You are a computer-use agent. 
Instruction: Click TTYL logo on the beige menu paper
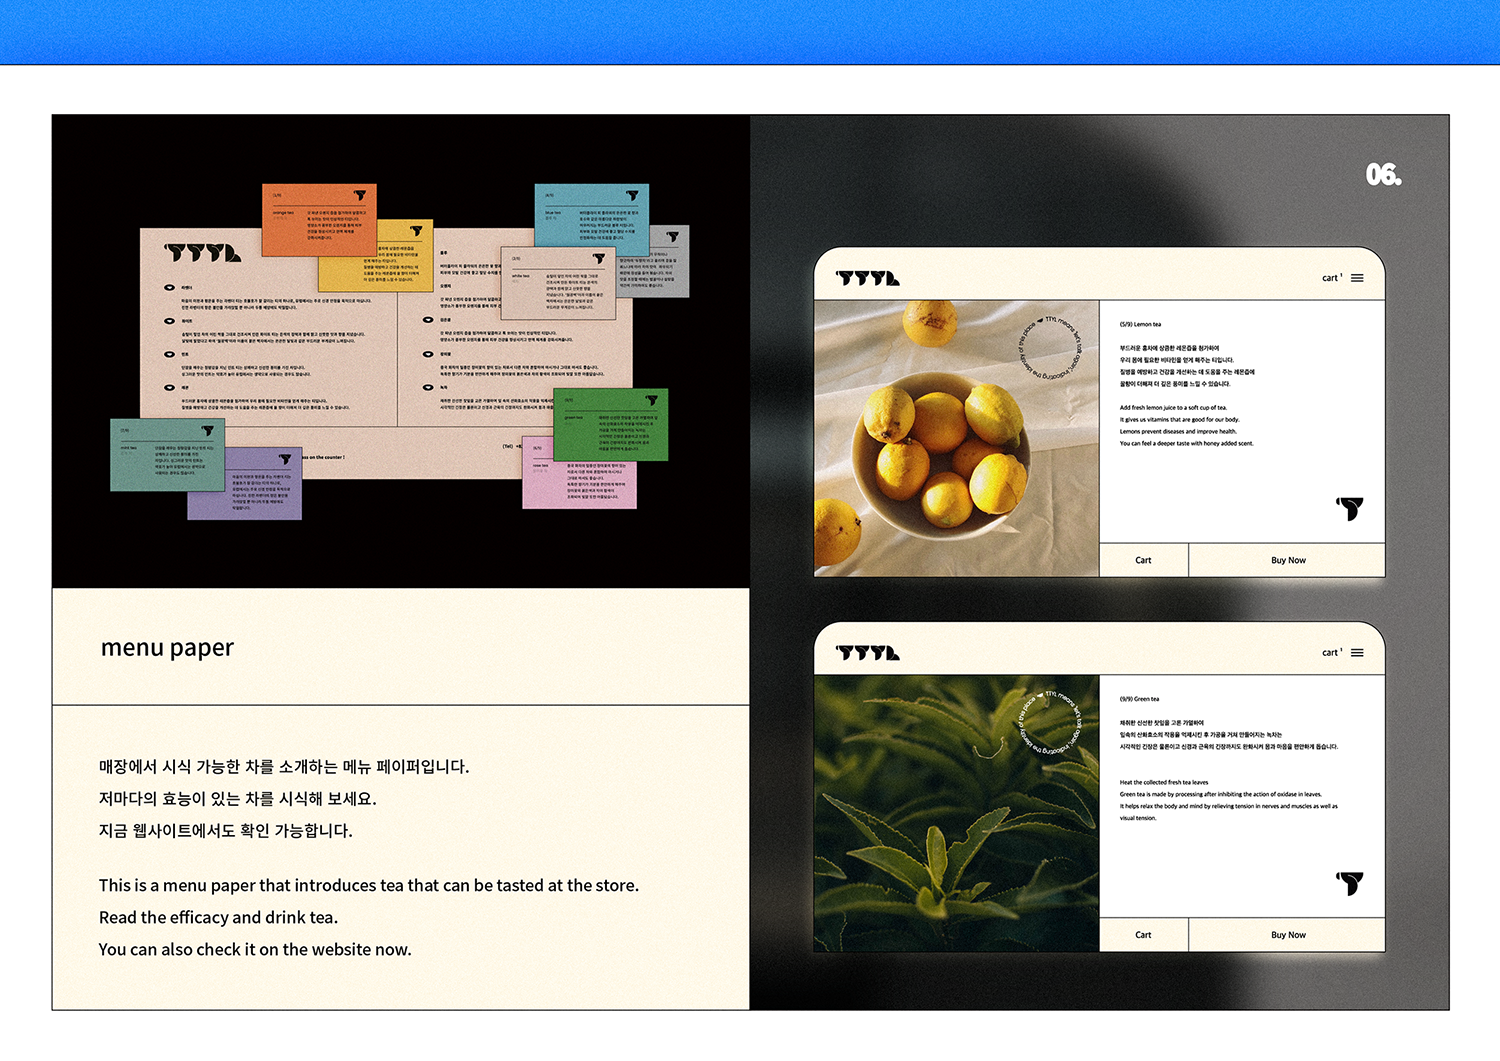tap(203, 253)
